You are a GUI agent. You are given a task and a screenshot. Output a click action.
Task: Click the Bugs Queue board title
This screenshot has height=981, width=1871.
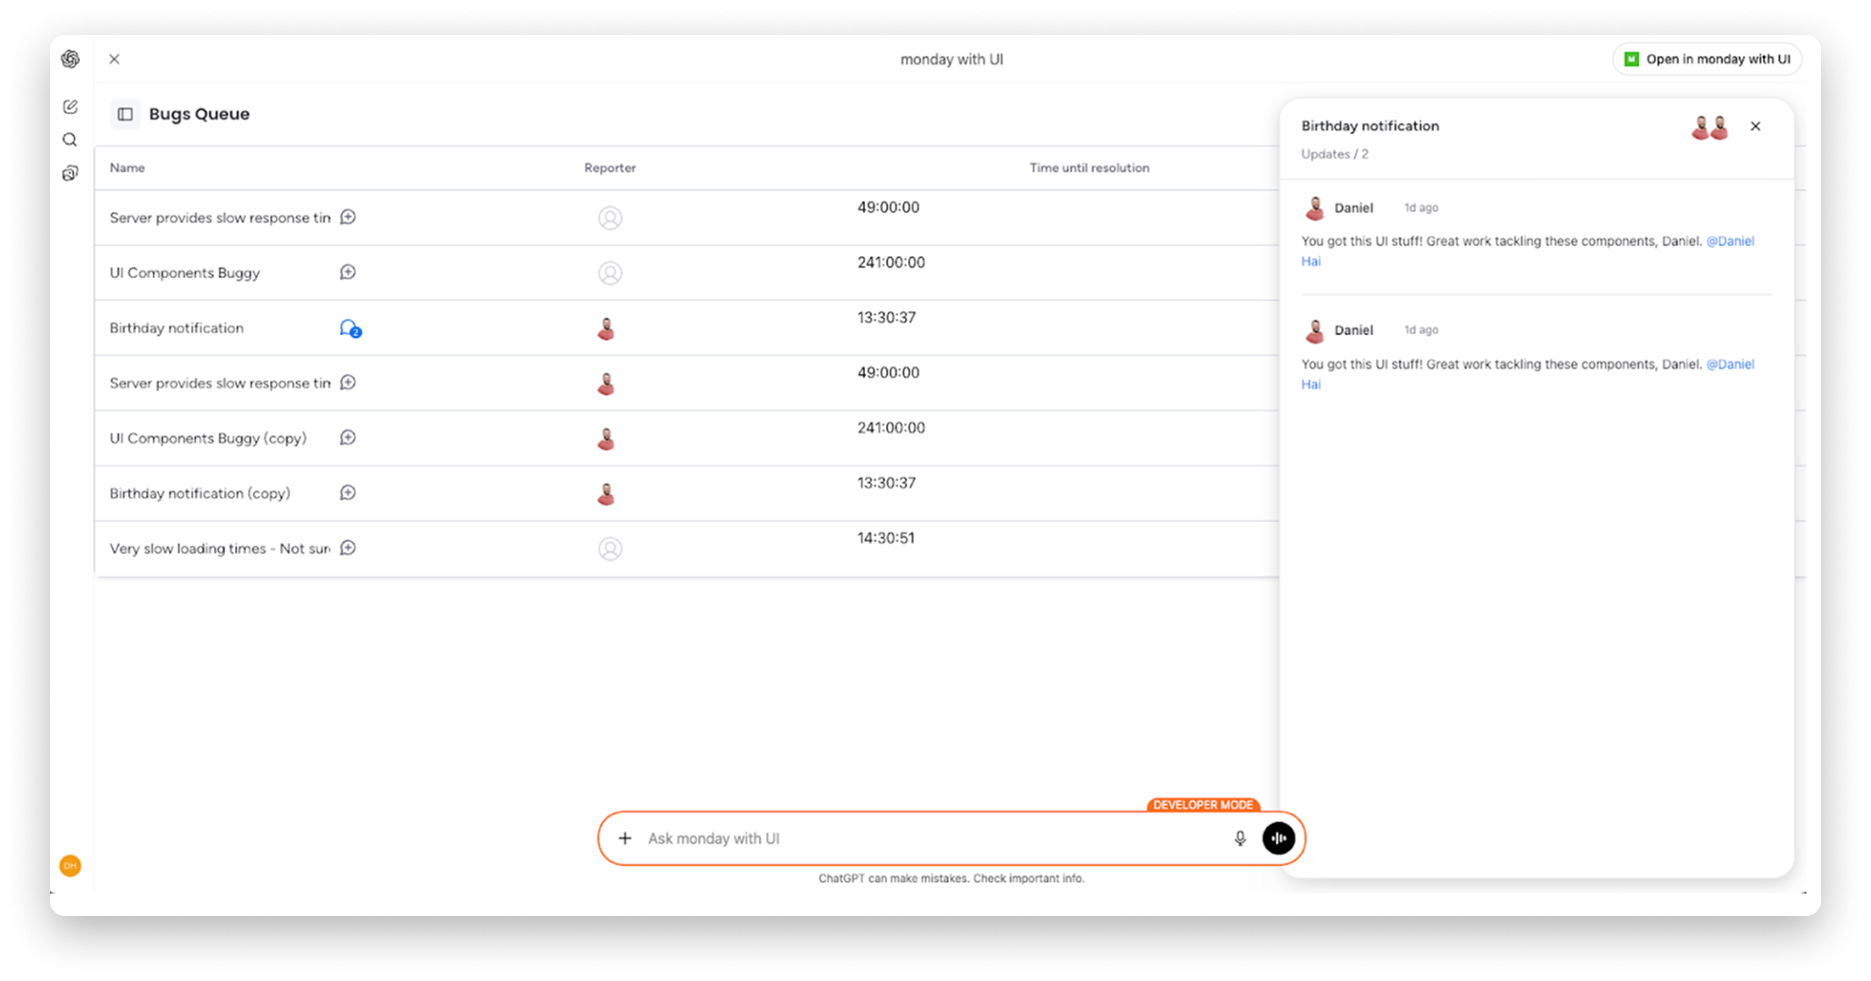click(x=199, y=114)
